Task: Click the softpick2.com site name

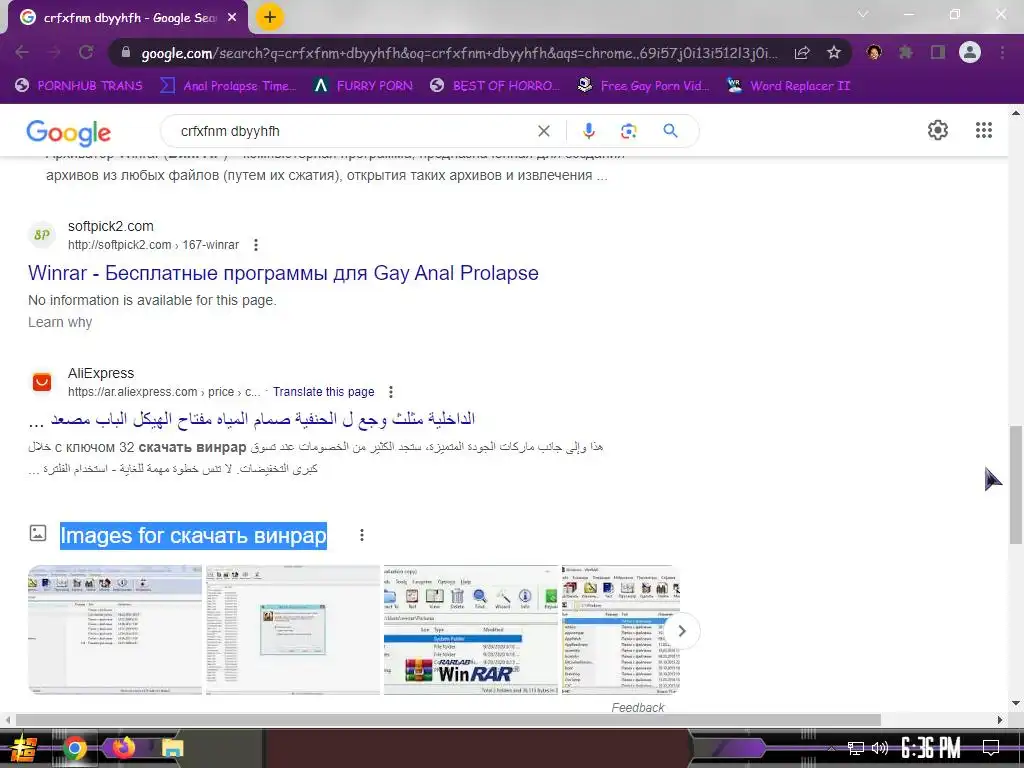Action: point(110,226)
